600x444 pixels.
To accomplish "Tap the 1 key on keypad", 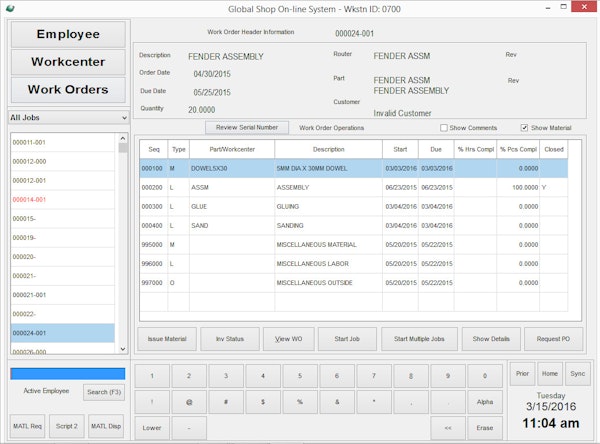I will [152, 376].
